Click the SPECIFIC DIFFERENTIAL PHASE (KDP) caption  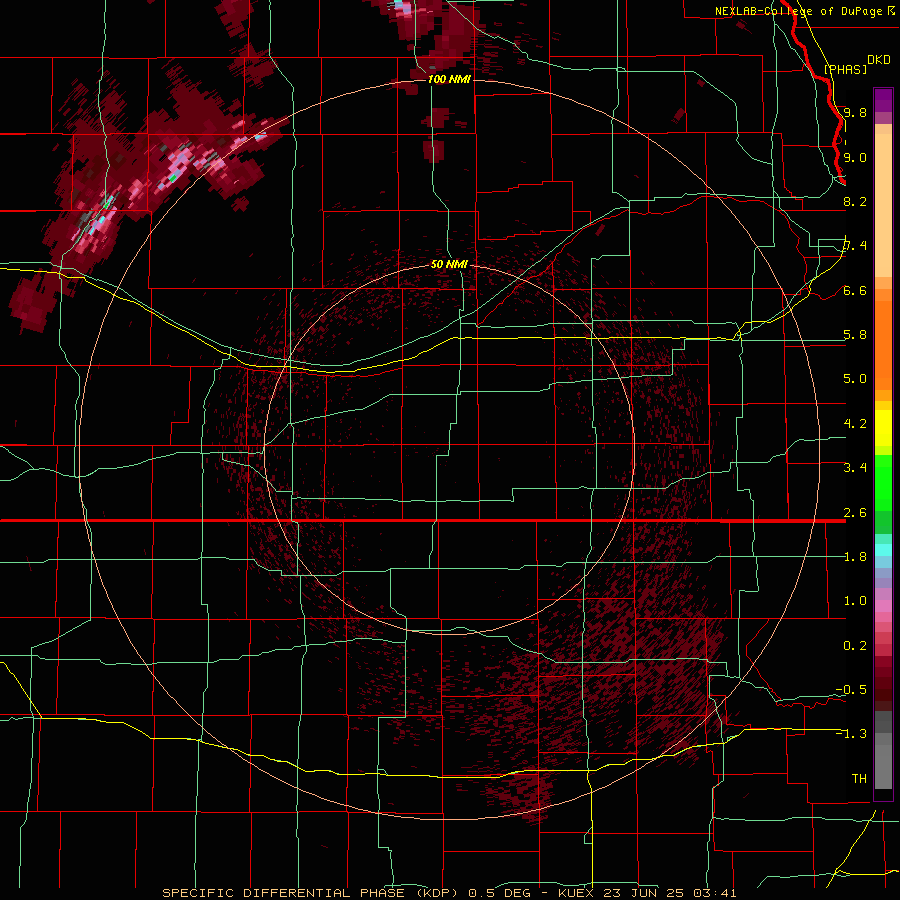310,893
